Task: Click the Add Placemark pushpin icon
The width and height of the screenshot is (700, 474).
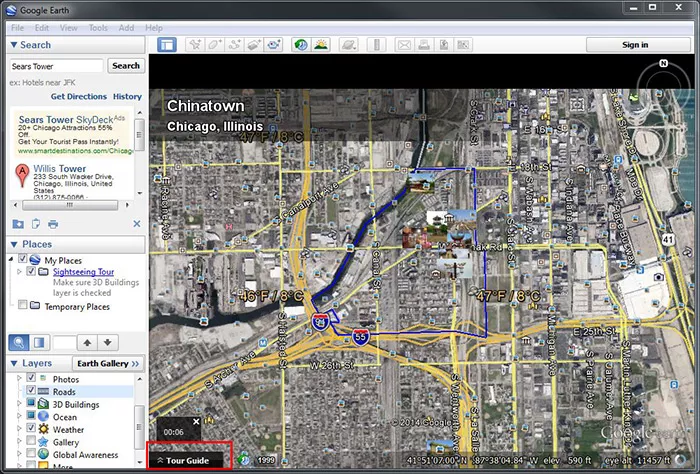Action: pyautogui.click(x=195, y=45)
